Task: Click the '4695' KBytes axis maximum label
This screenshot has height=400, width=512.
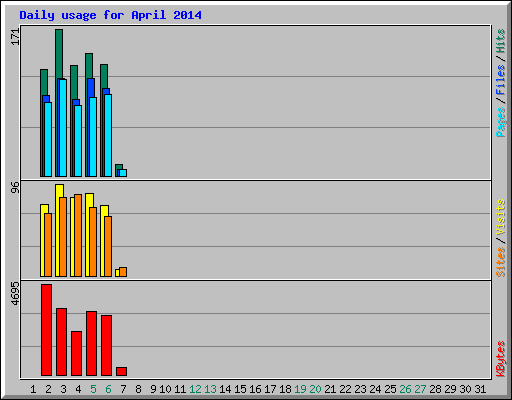Action: coord(15,294)
